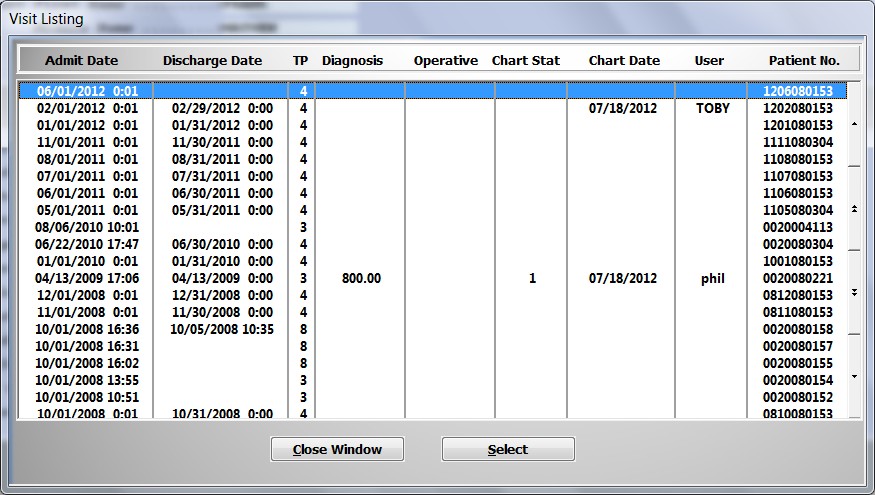Click patient number 0020080155
Screen dimensions: 875x495
coord(798,363)
